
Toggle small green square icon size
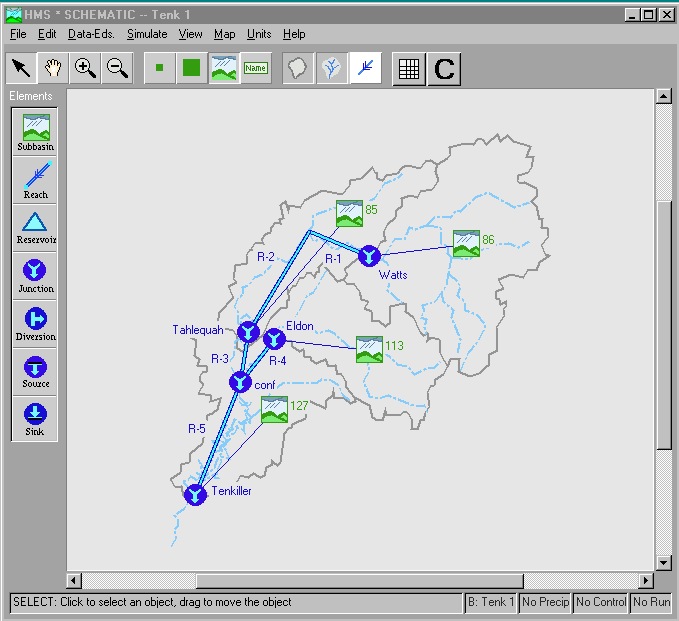(x=160, y=68)
